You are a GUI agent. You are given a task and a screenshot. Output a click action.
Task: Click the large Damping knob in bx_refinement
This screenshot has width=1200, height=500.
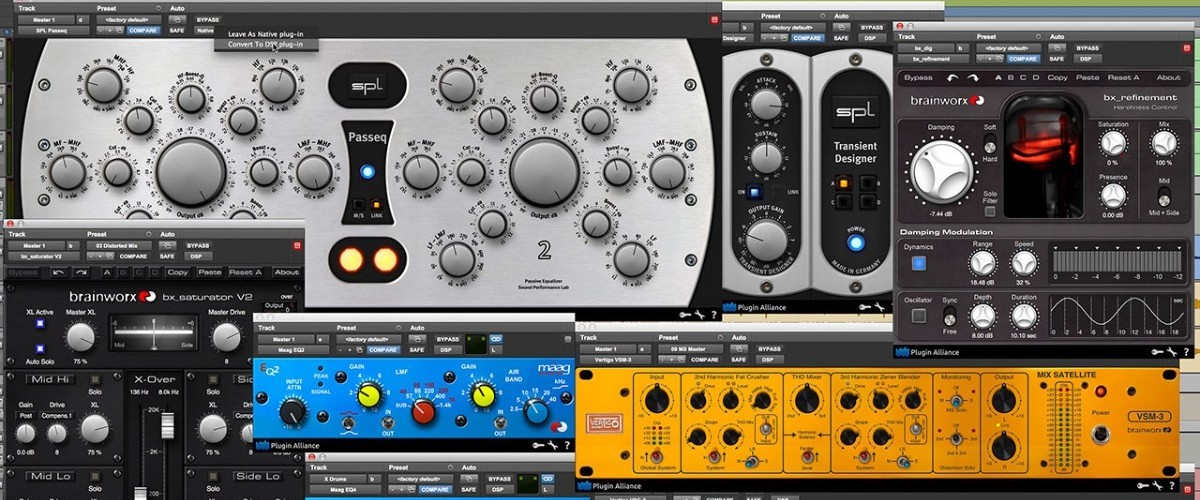(940, 172)
